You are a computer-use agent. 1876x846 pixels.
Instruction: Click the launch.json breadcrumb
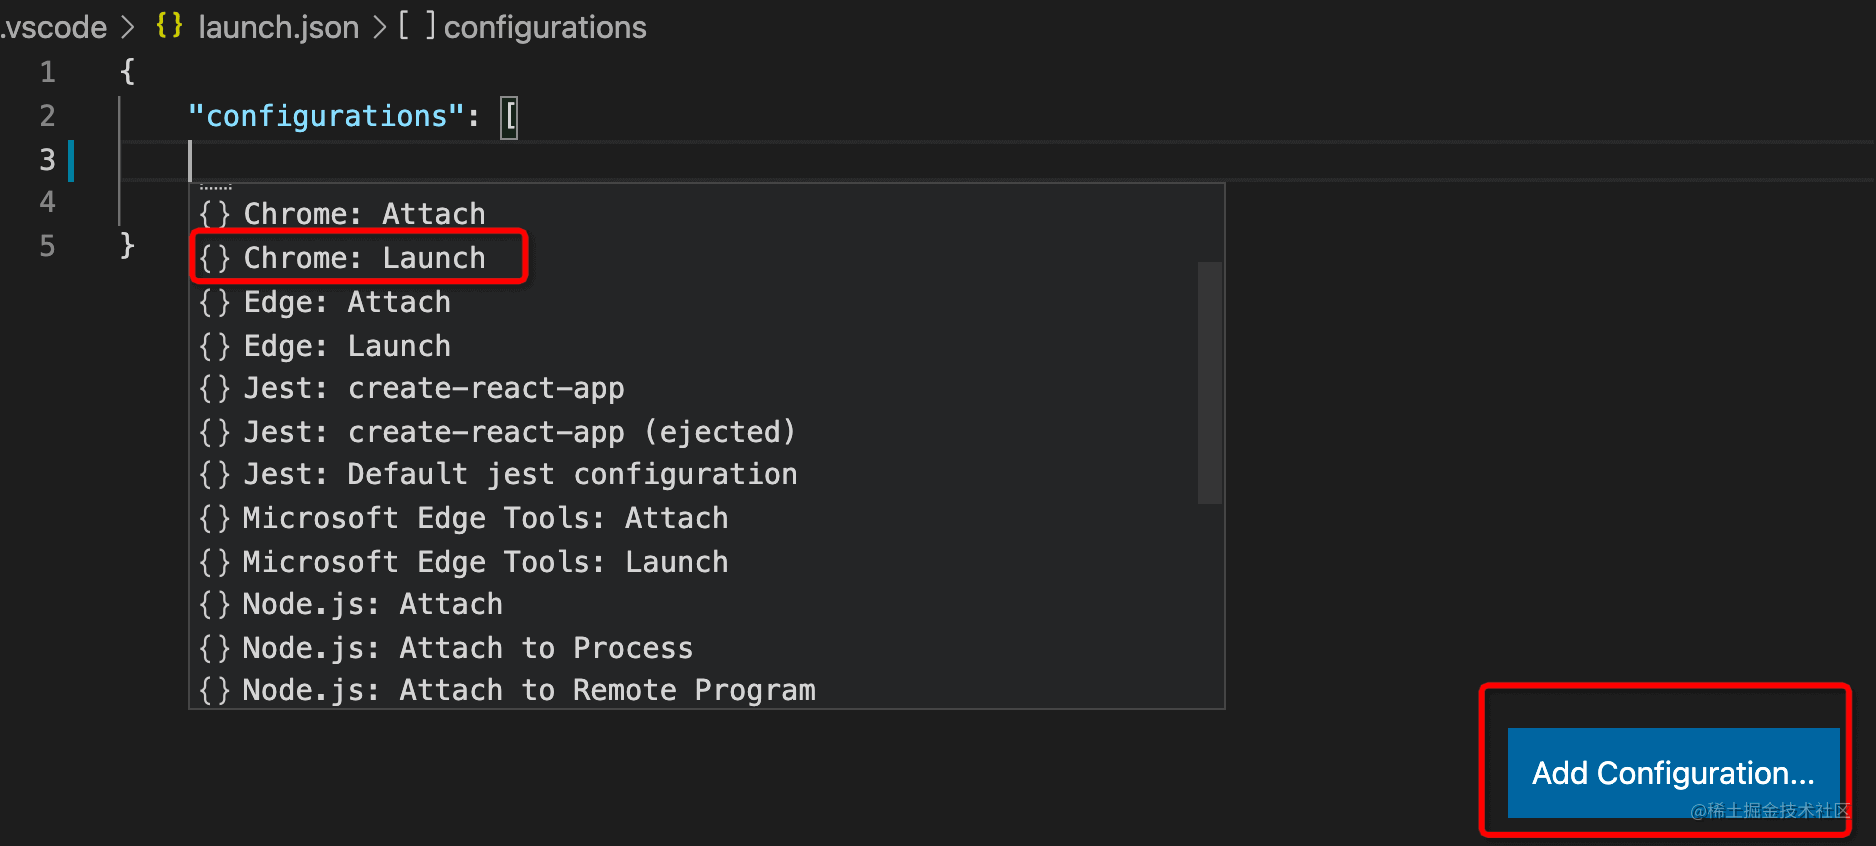(x=278, y=27)
